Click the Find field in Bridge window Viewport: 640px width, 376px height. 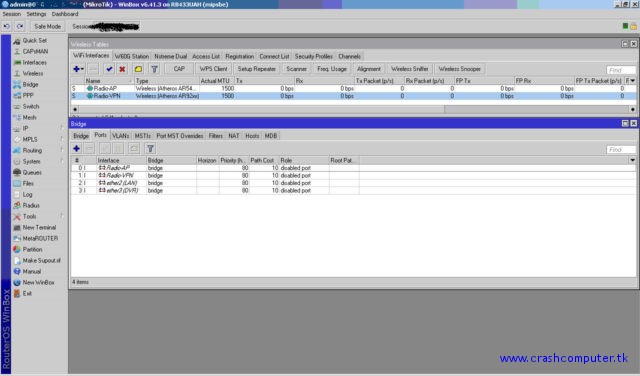point(621,149)
